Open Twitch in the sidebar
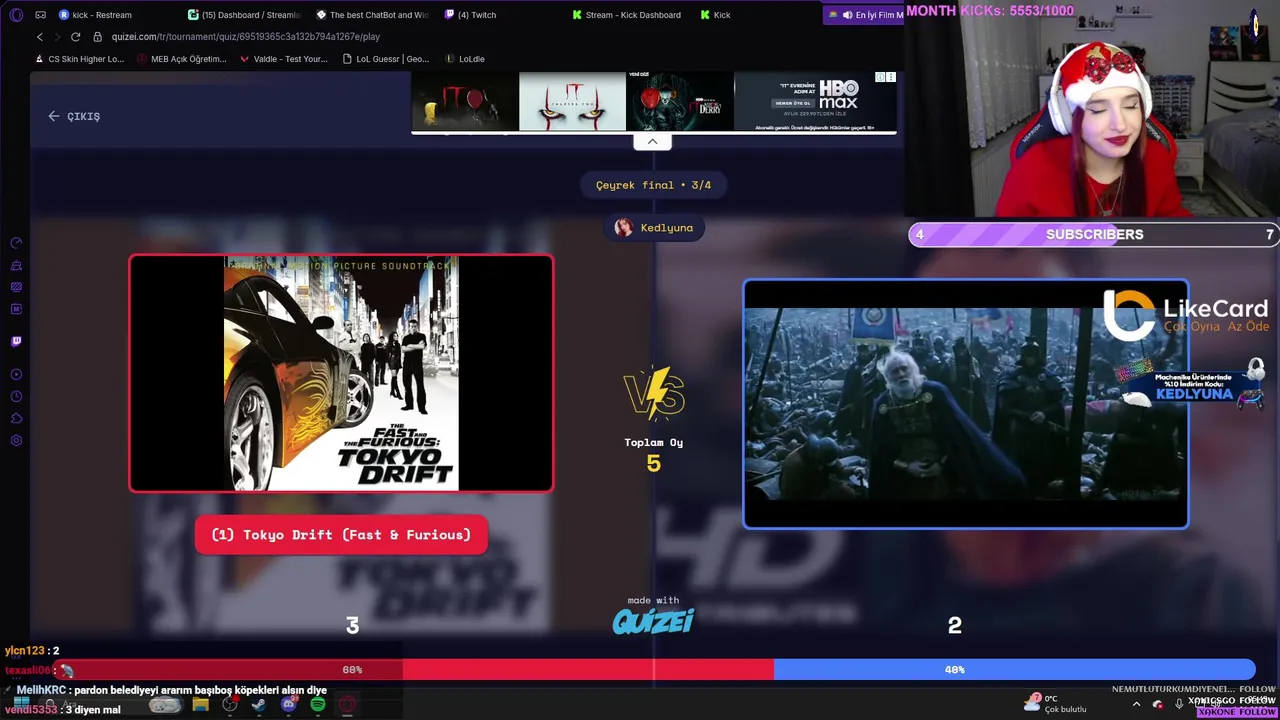The width and height of the screenshot is (1280, 720). click(16, 341)
